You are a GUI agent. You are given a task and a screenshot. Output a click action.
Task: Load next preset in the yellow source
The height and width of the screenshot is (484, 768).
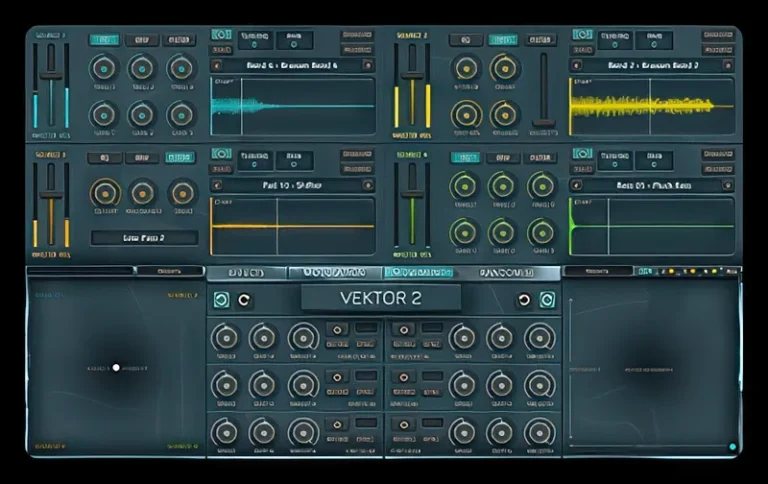point(728,65)
